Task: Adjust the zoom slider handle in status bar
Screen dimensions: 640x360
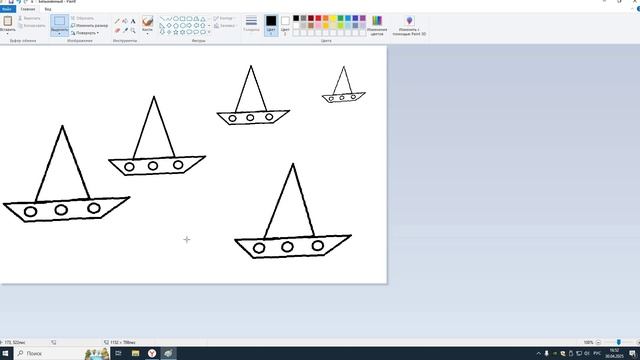Action: 619,342
